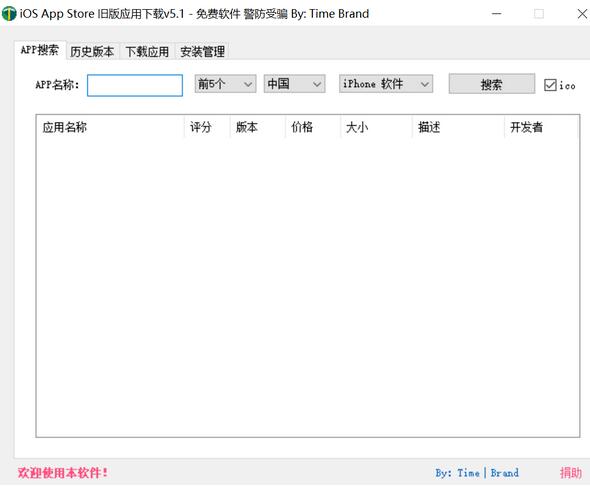Expand the 中国 country dropdown

point(294,84)
